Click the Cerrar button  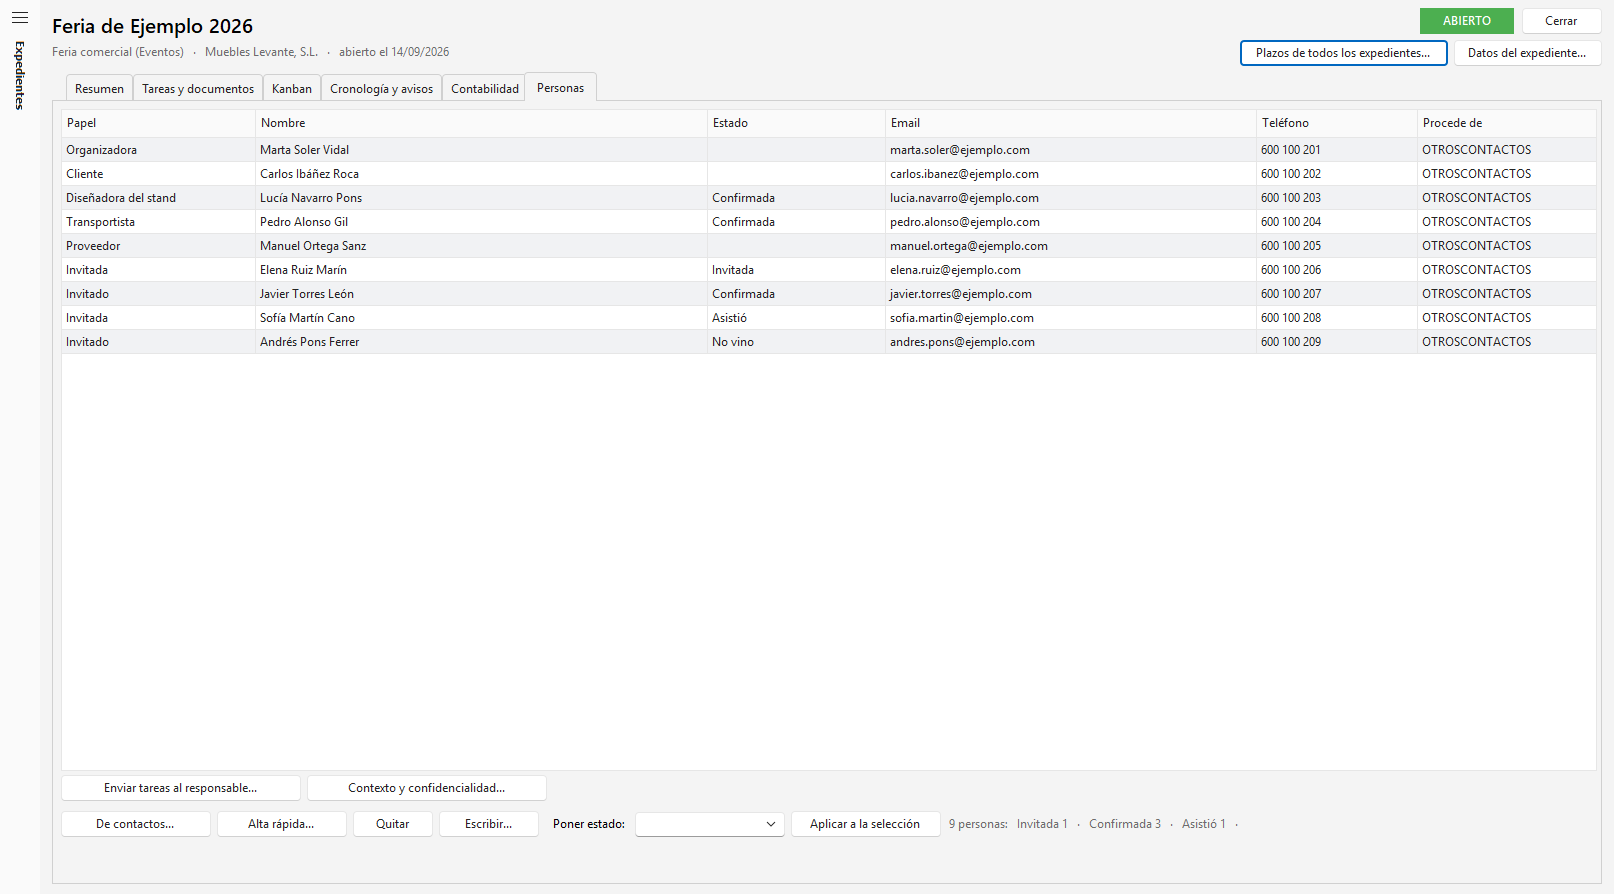coord(1561,21)
